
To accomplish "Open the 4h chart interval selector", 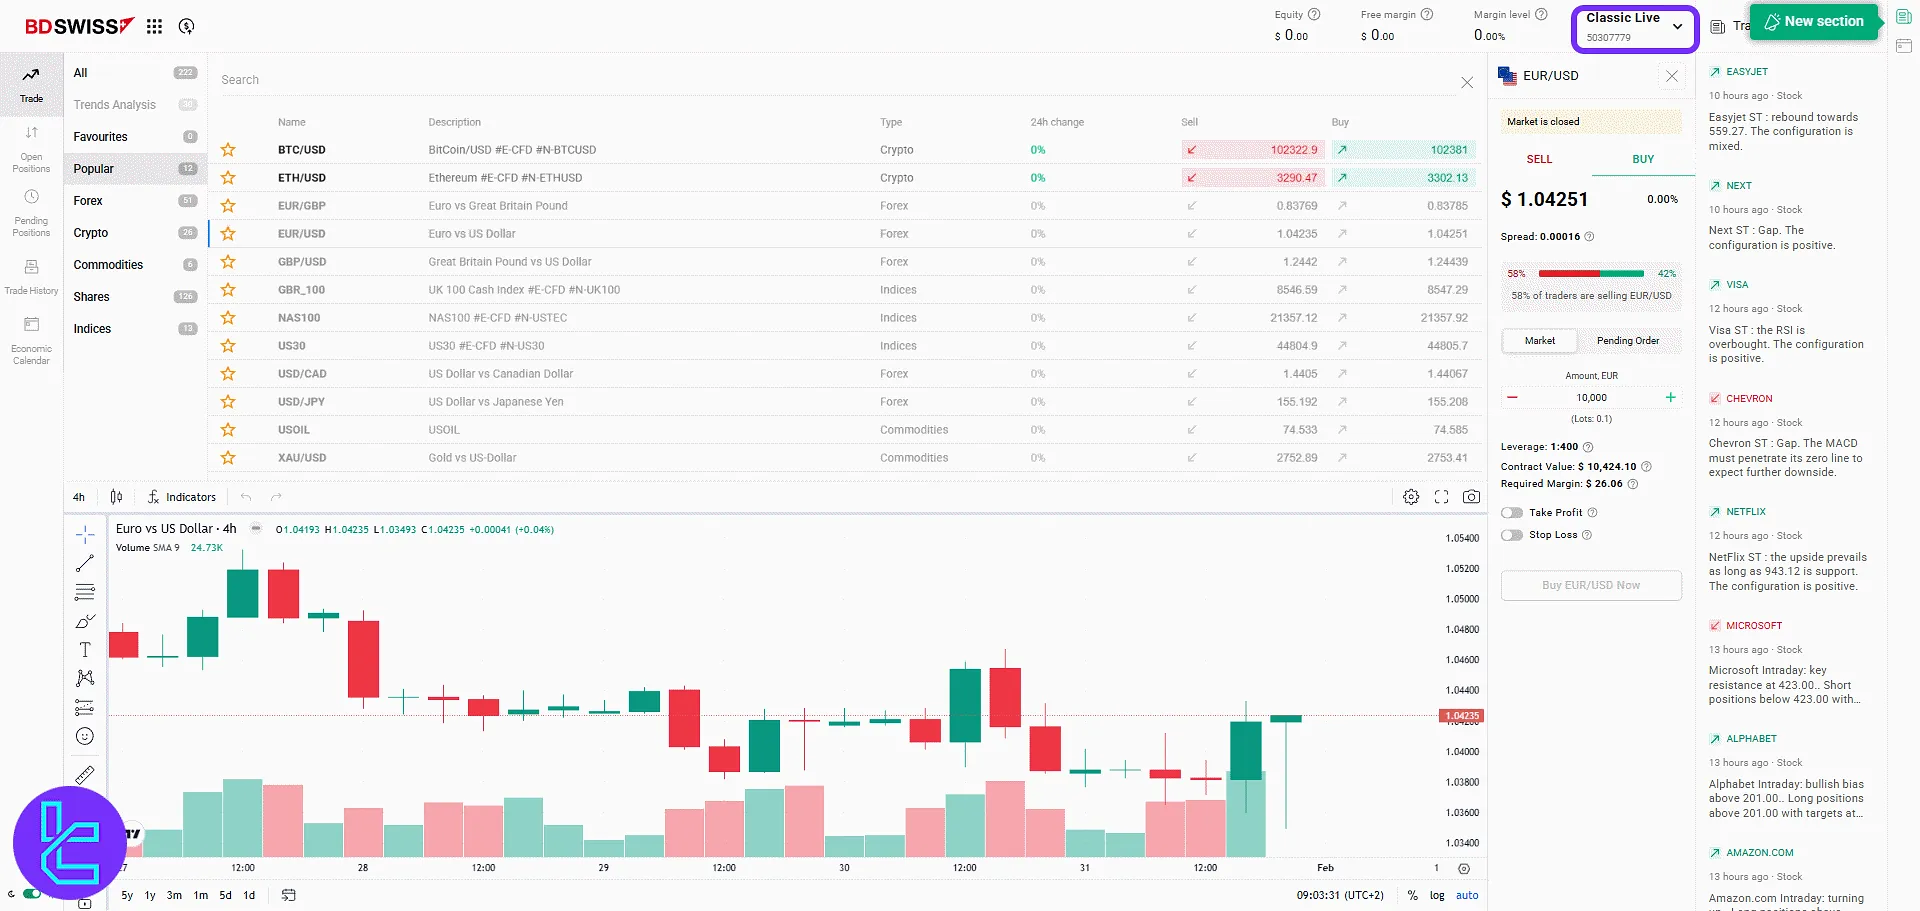I will tap(79, 497).
